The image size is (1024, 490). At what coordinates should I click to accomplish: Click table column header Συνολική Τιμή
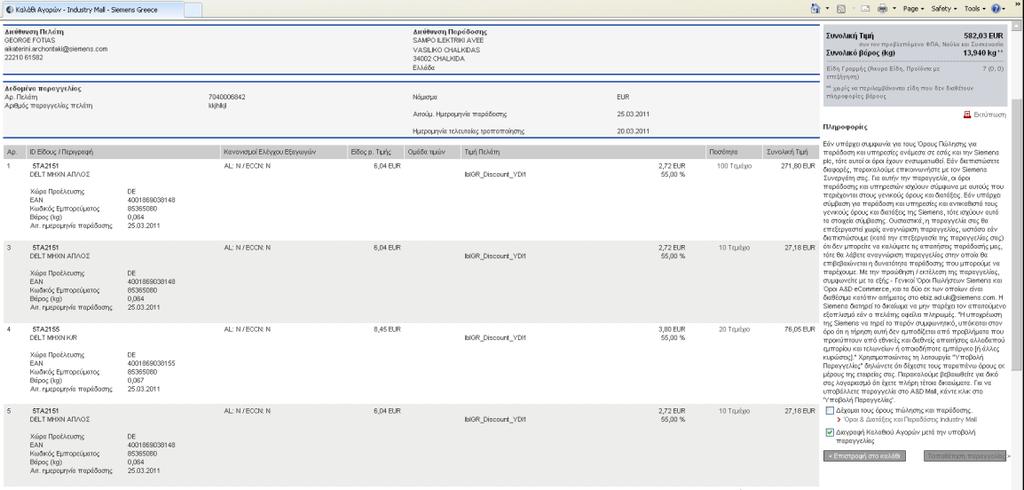tap(790, 152)
